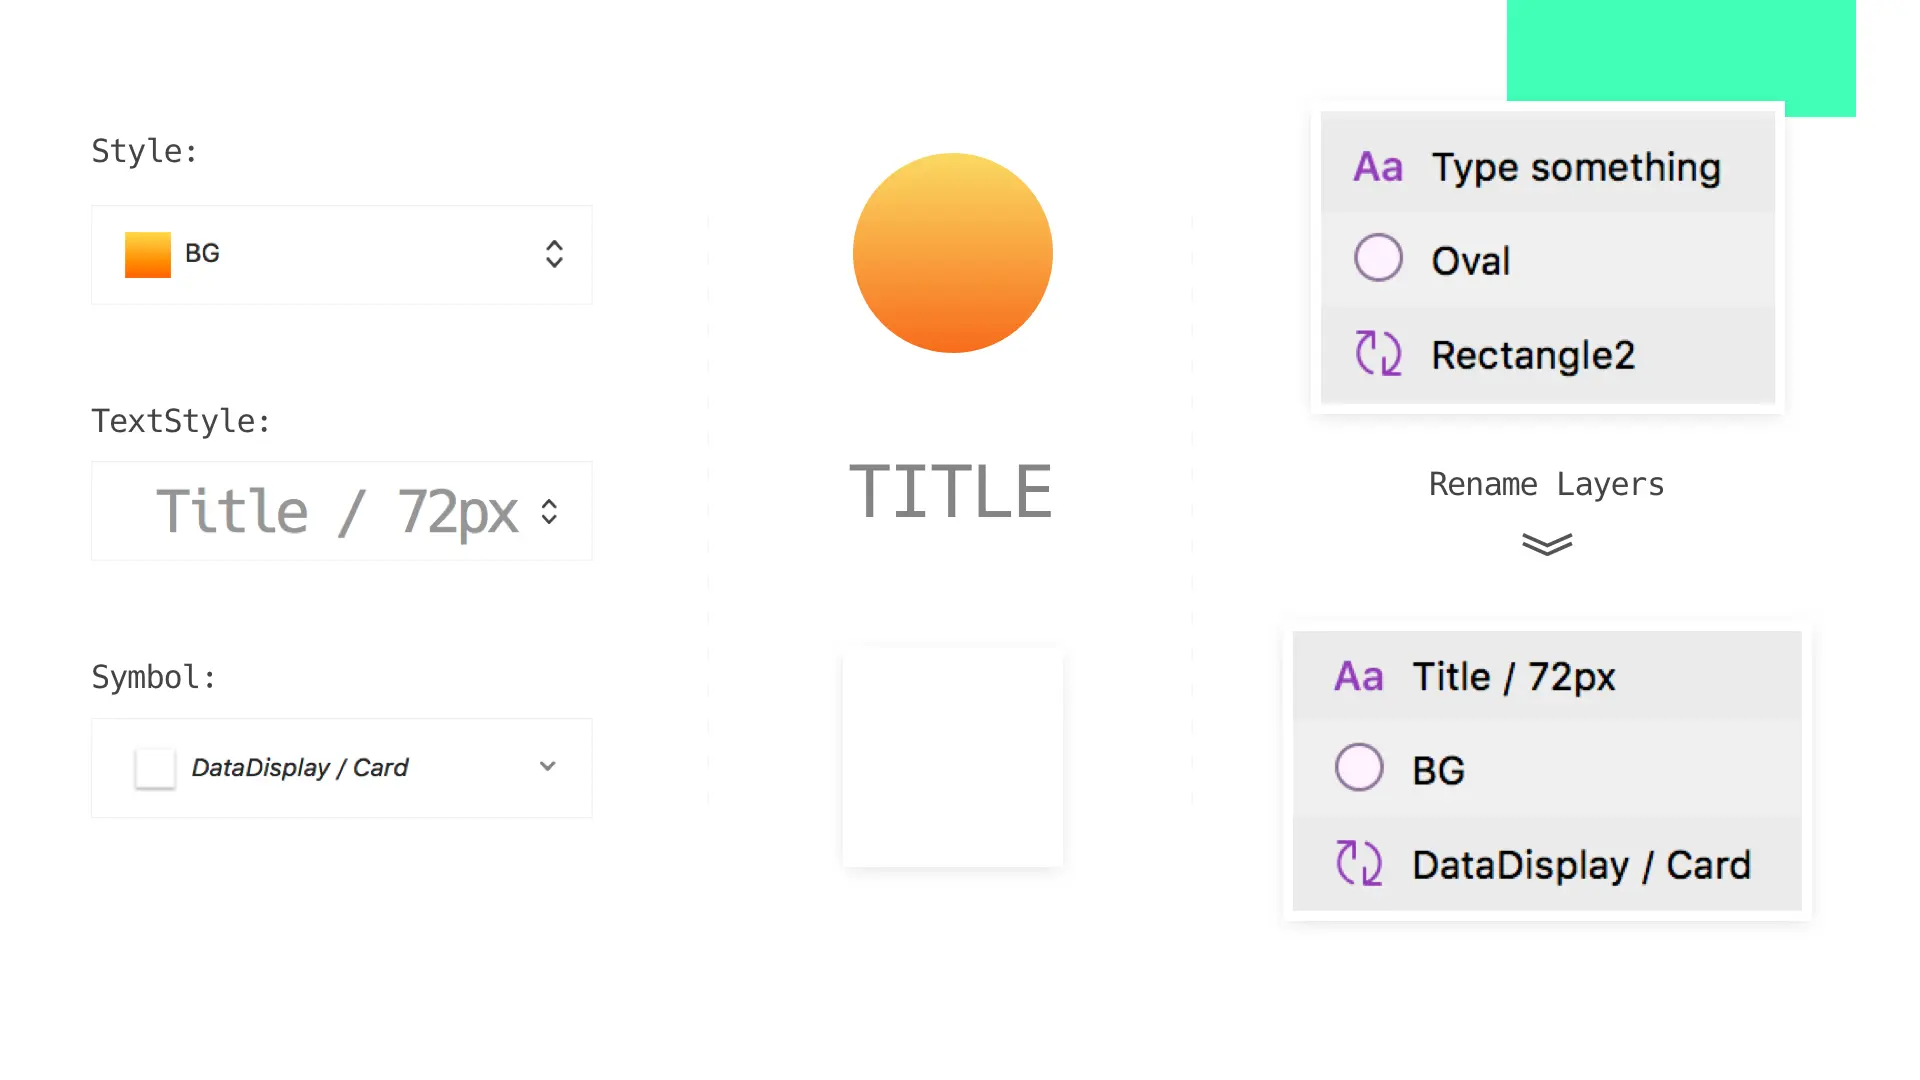Select the DataDisplay / Card layer name
This screenshot has height=1080, width=1920.
tap(1581, 865)
